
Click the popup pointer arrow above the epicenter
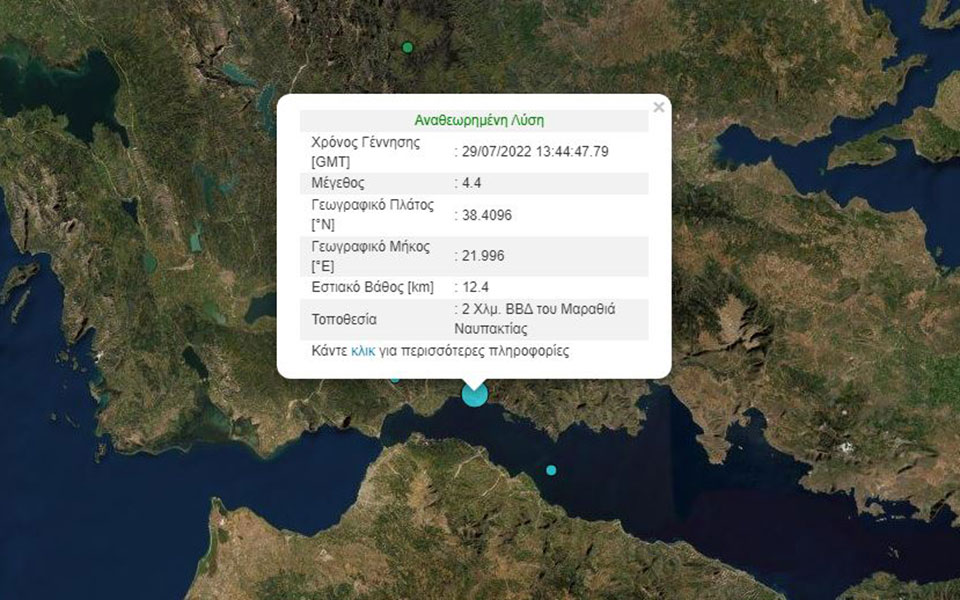coord(472,380)
